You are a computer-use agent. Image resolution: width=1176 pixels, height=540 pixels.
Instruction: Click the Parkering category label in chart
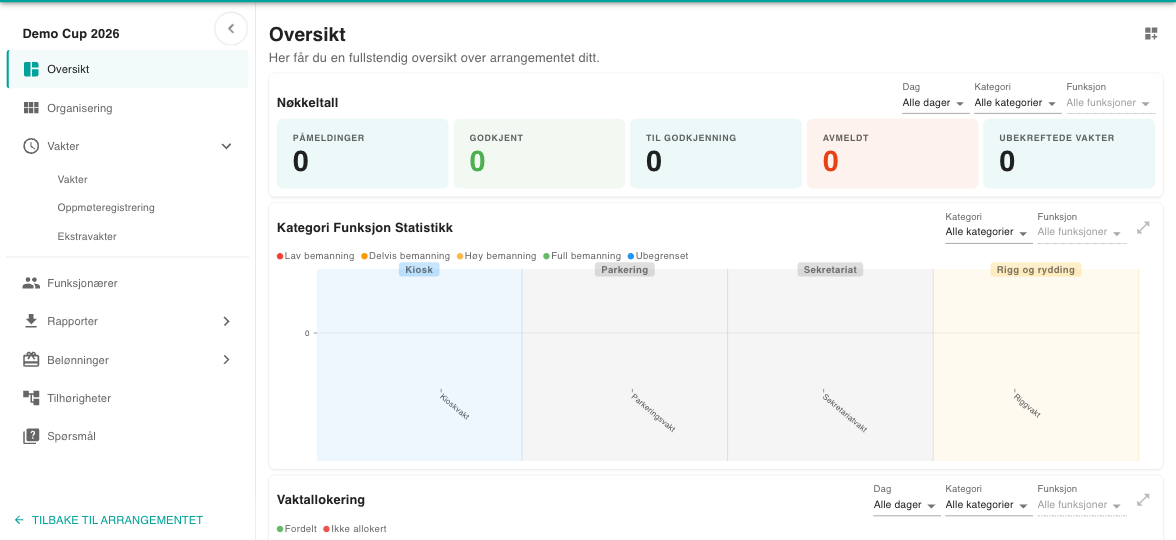click(x=625, y=269)
